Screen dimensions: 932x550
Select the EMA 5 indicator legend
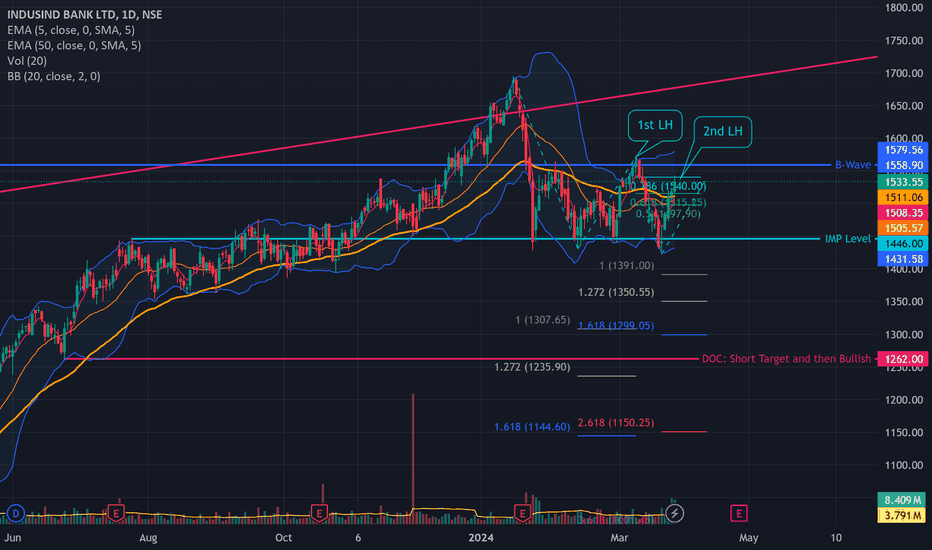click(71, 30)
